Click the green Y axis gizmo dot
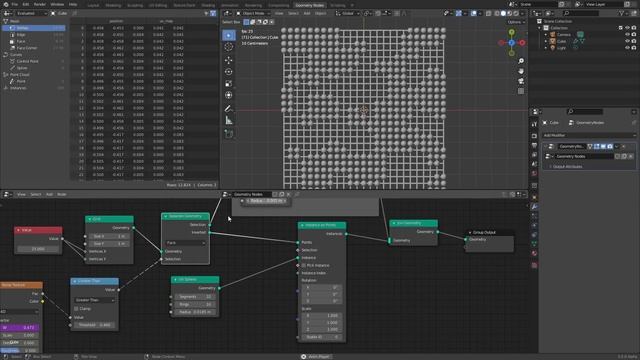Viewport: 640px width, 360px height. [x=511, y=32]
